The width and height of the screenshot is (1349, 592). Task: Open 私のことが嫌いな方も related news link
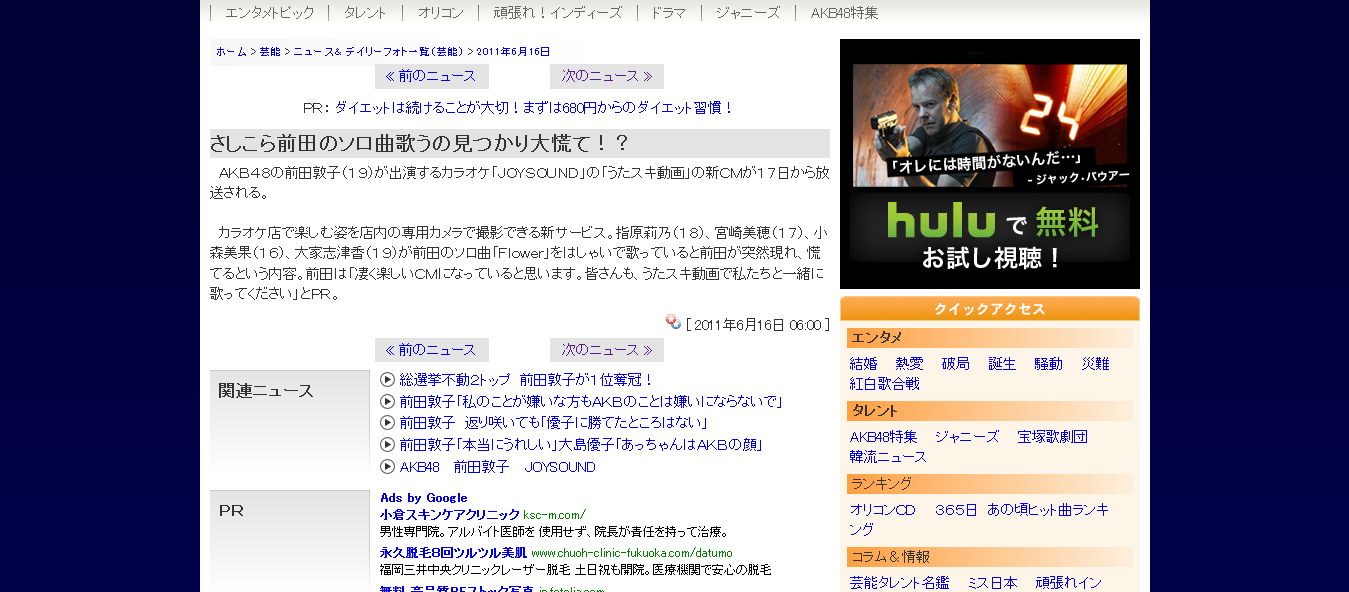[x=591, y=401]
